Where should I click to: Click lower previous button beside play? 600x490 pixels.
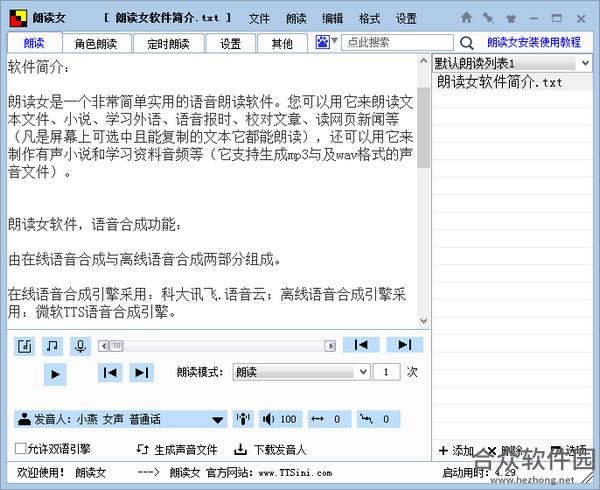[110, 373]
